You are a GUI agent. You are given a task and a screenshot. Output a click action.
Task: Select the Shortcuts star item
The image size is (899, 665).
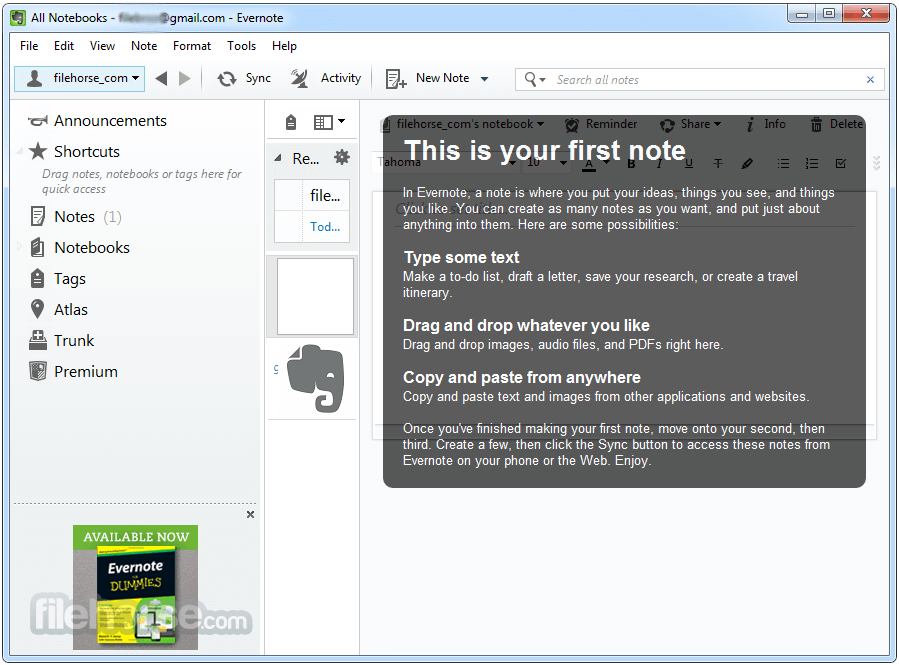[x=75, y=152]
